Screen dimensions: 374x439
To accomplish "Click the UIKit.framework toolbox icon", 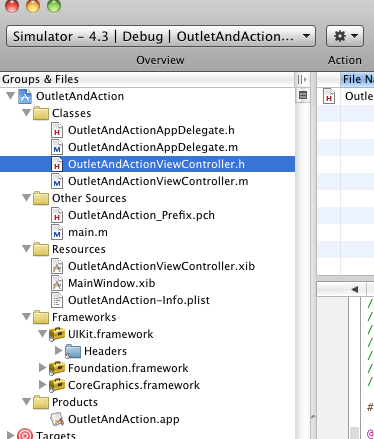I will point(57,334).
